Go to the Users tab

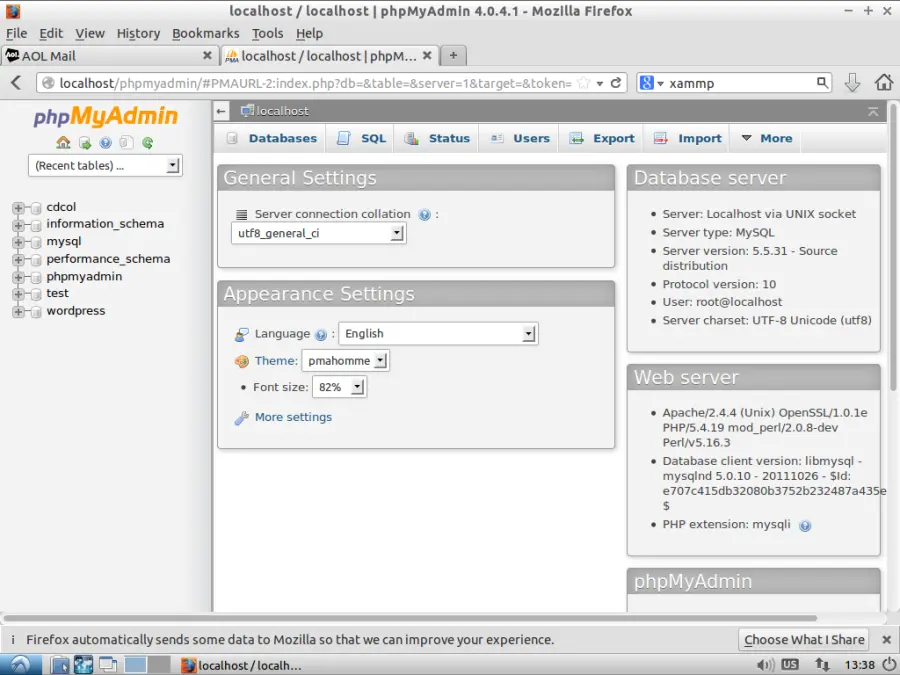519,138
